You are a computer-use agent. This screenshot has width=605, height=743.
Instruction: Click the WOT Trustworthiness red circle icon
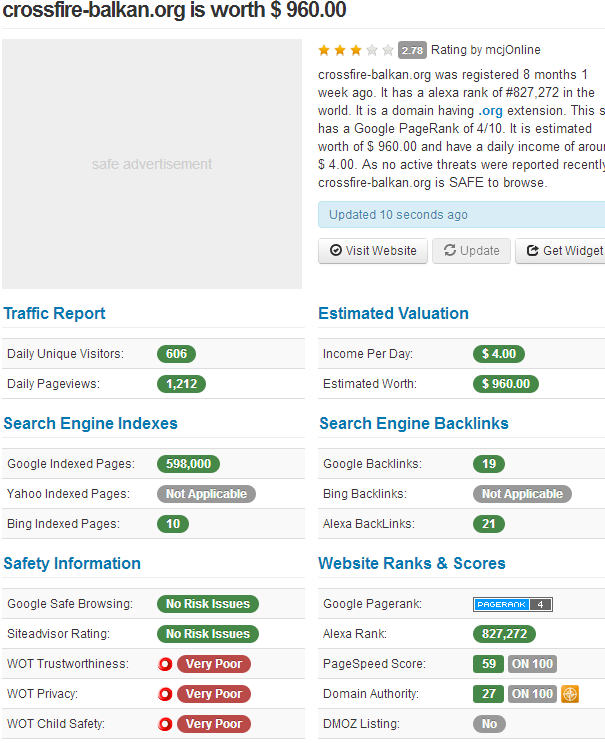[165, 664]
